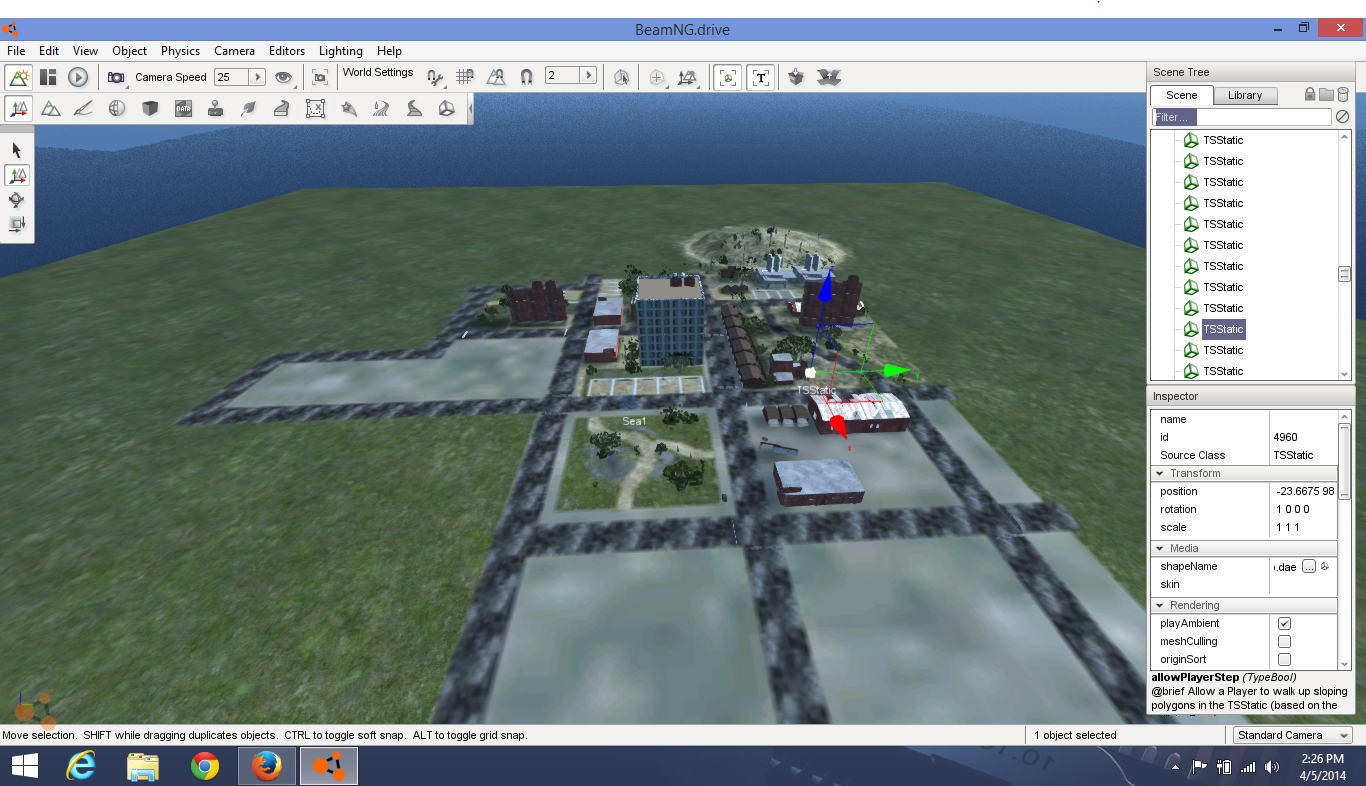Open the Lighting menu
Viewport: 1366px width, 786px height.
[x=341, y=51]
